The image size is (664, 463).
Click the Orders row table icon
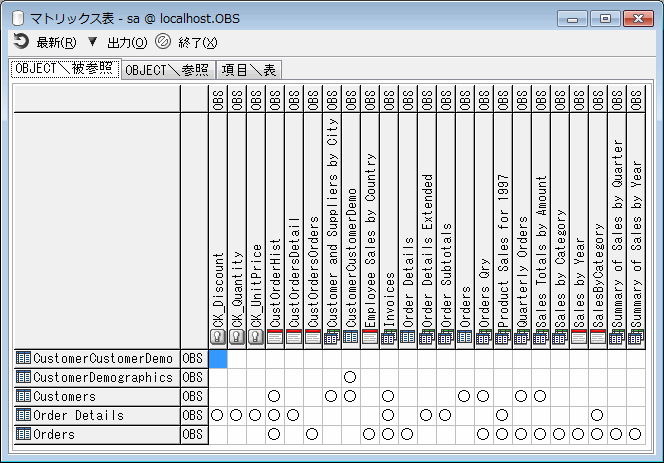[24, 434]
